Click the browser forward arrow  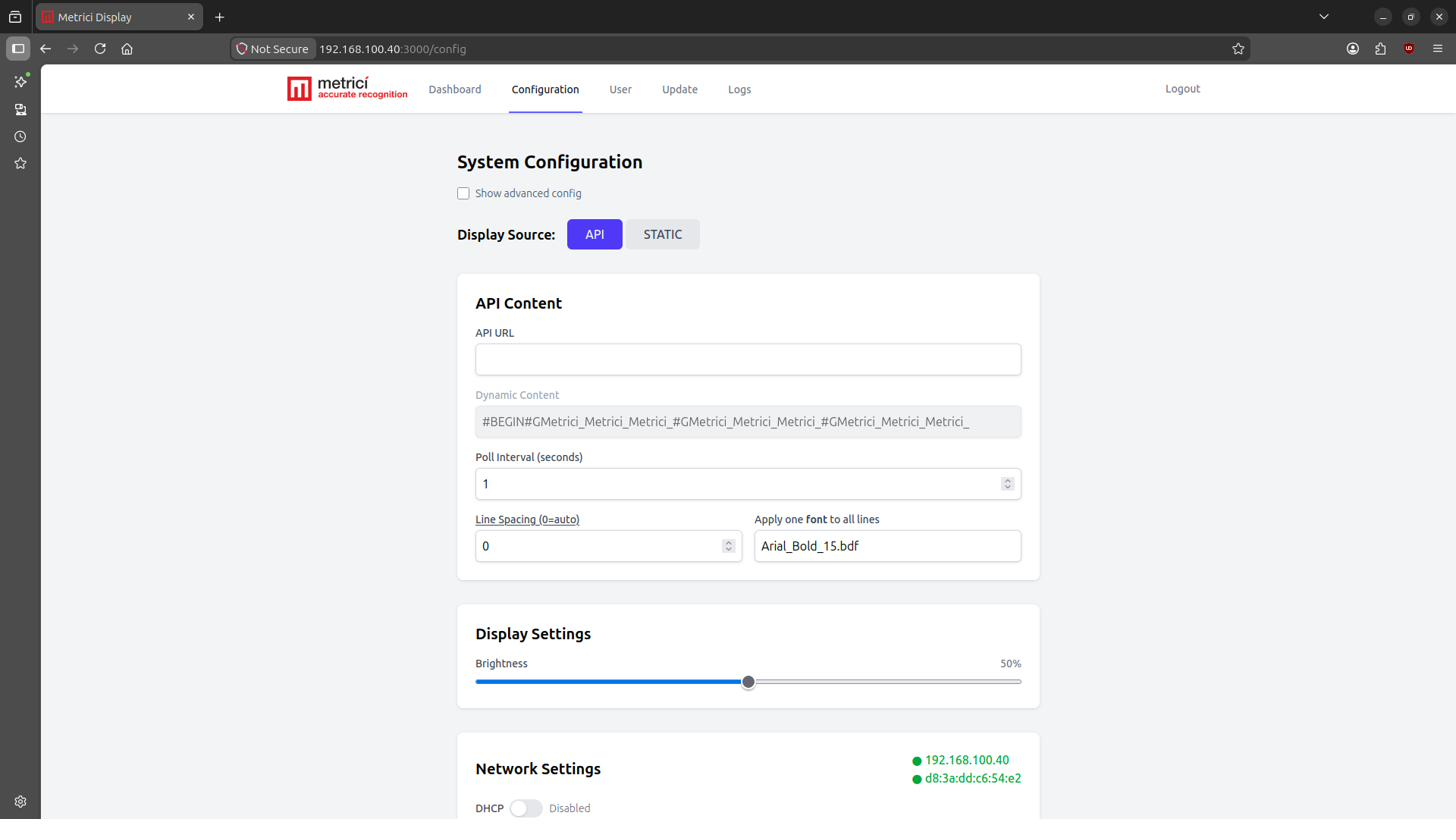(72, 49)
